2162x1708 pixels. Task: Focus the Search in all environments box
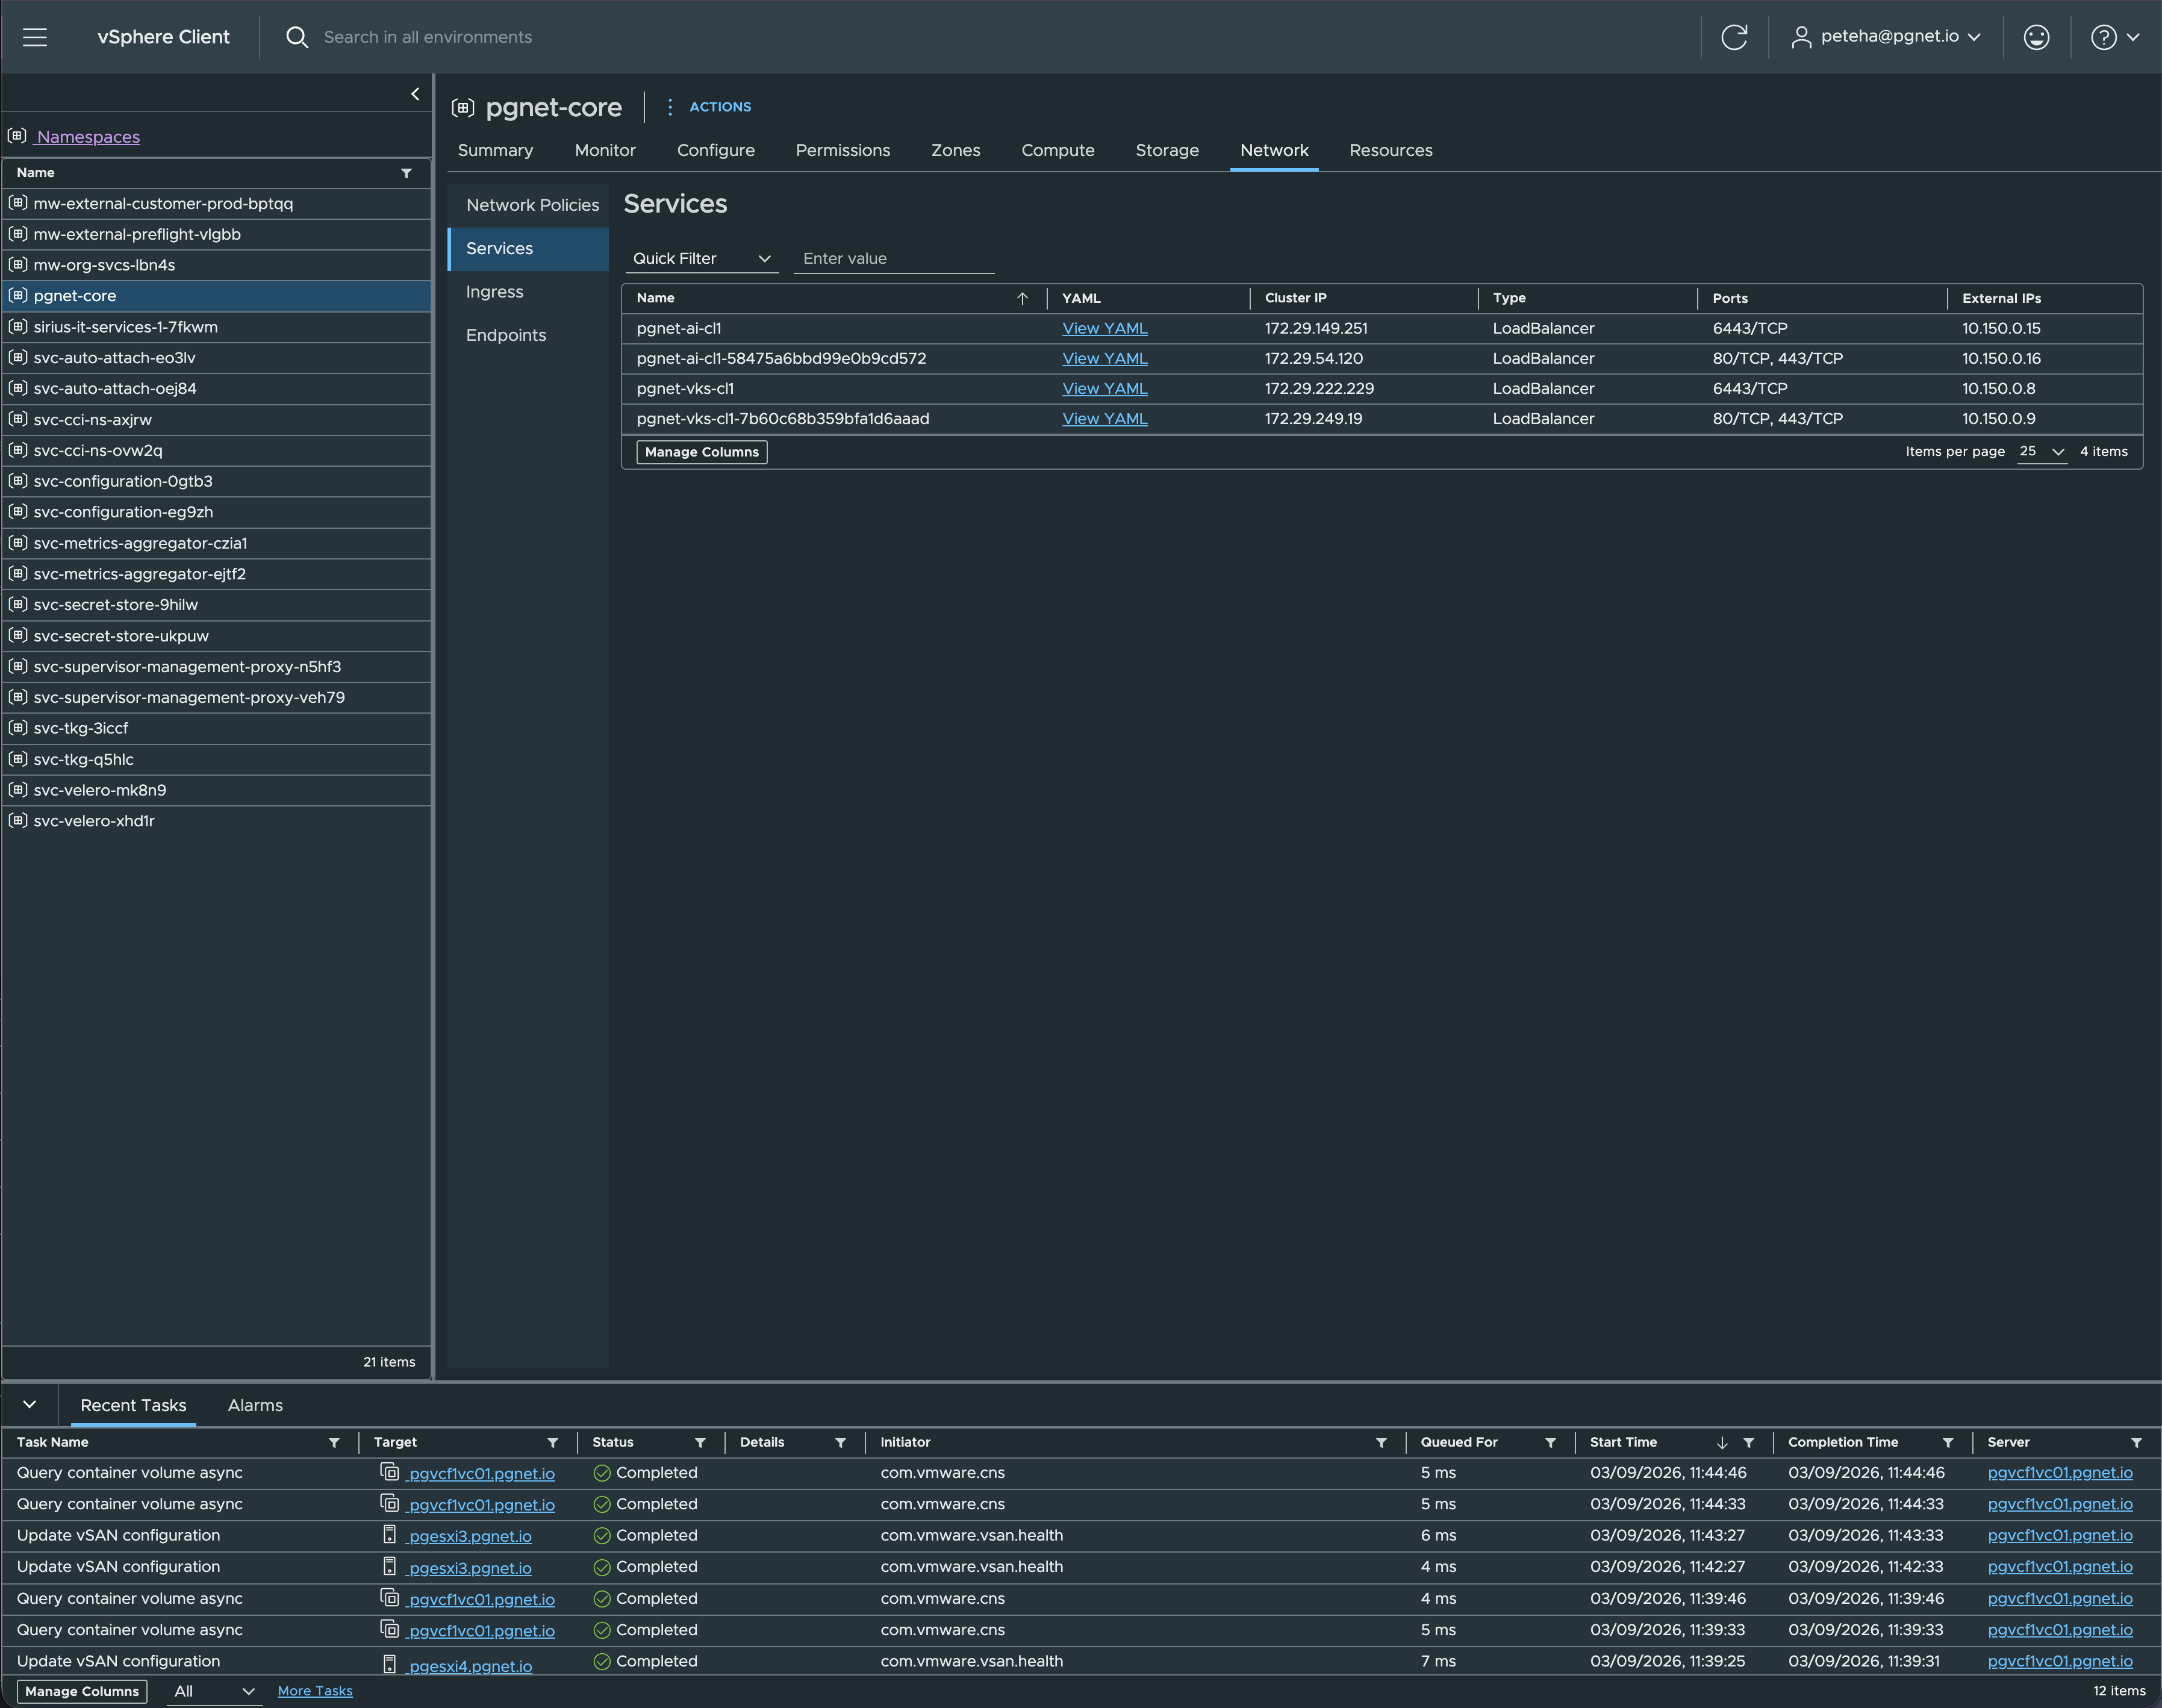428,37
